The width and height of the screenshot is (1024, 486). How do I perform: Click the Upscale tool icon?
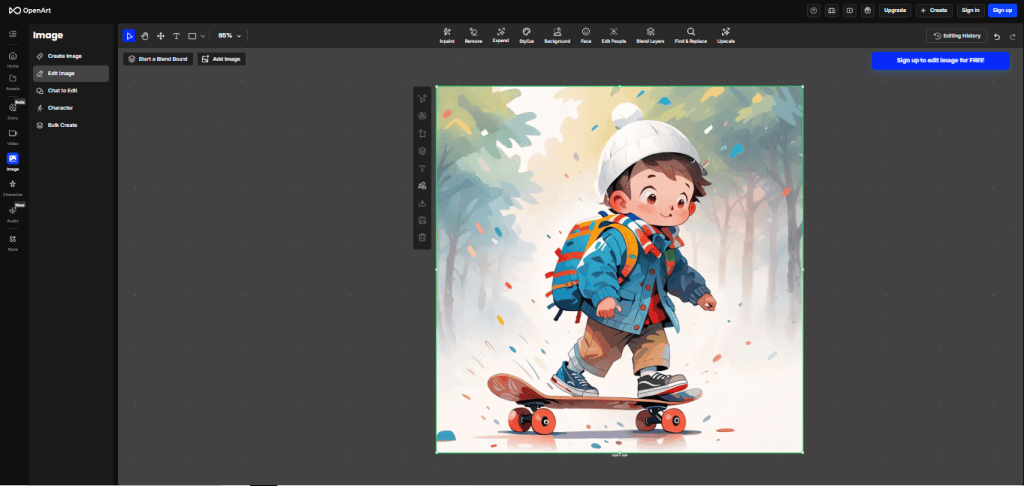pyautogui.click(x=725, y=35)
